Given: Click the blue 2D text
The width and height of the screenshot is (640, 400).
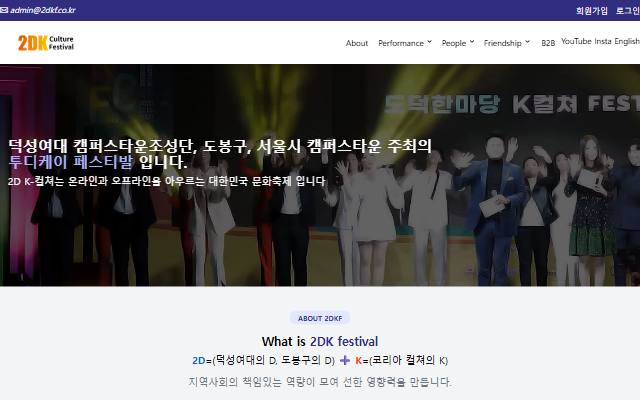Looking at the screenshot, I should 199,361.
